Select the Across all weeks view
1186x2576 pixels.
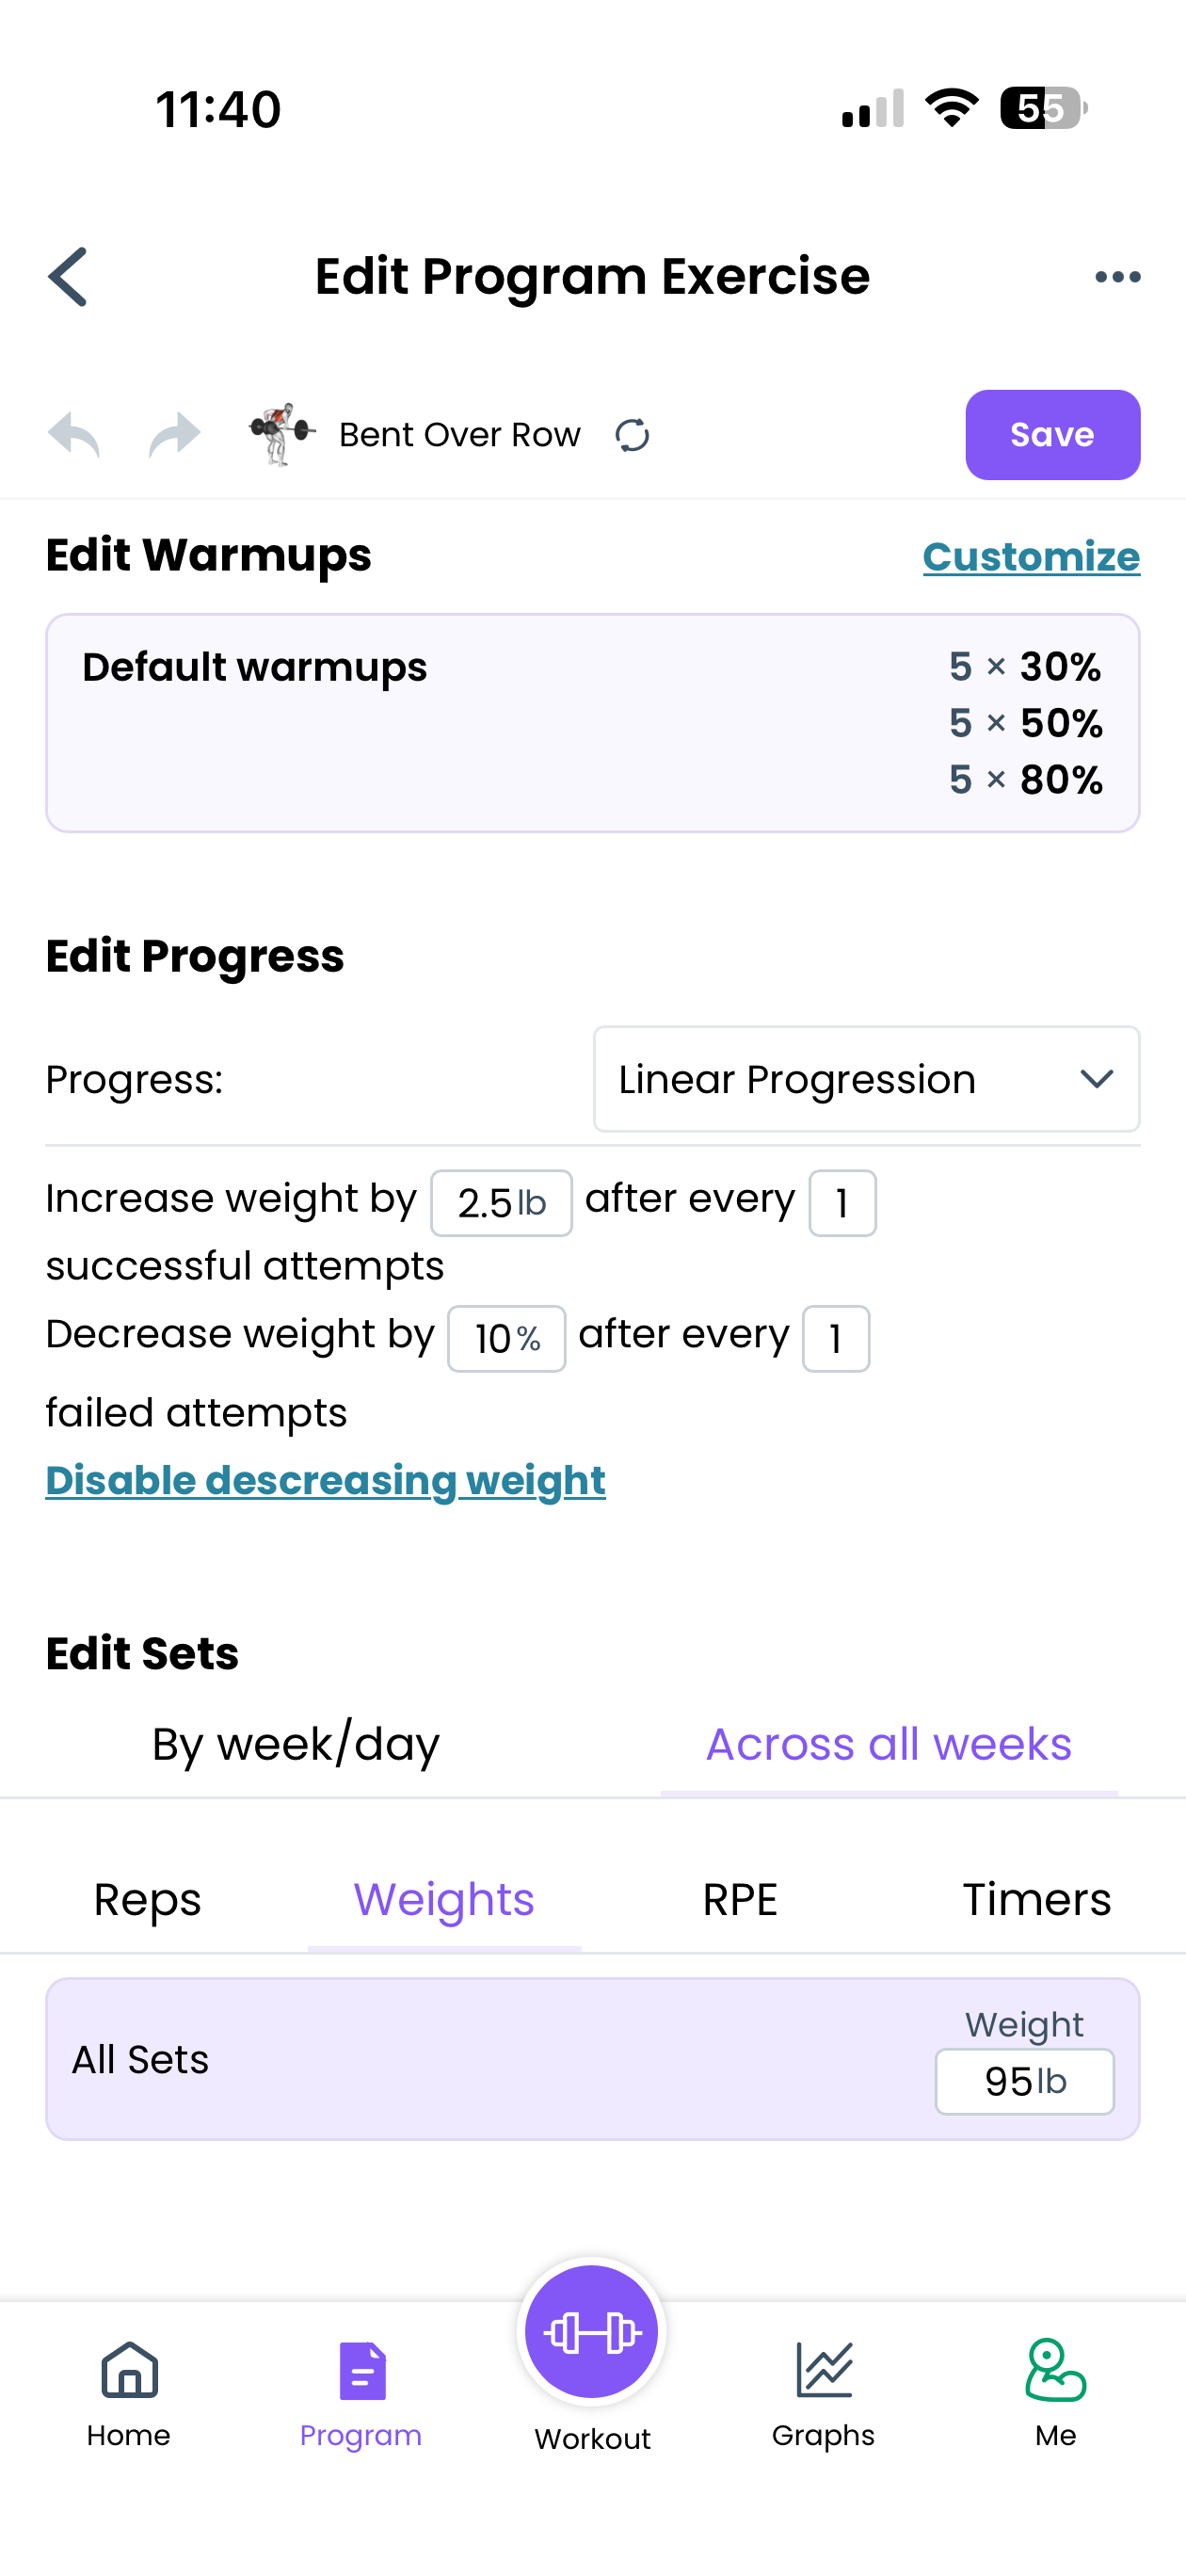click(x=888, y=1743)
